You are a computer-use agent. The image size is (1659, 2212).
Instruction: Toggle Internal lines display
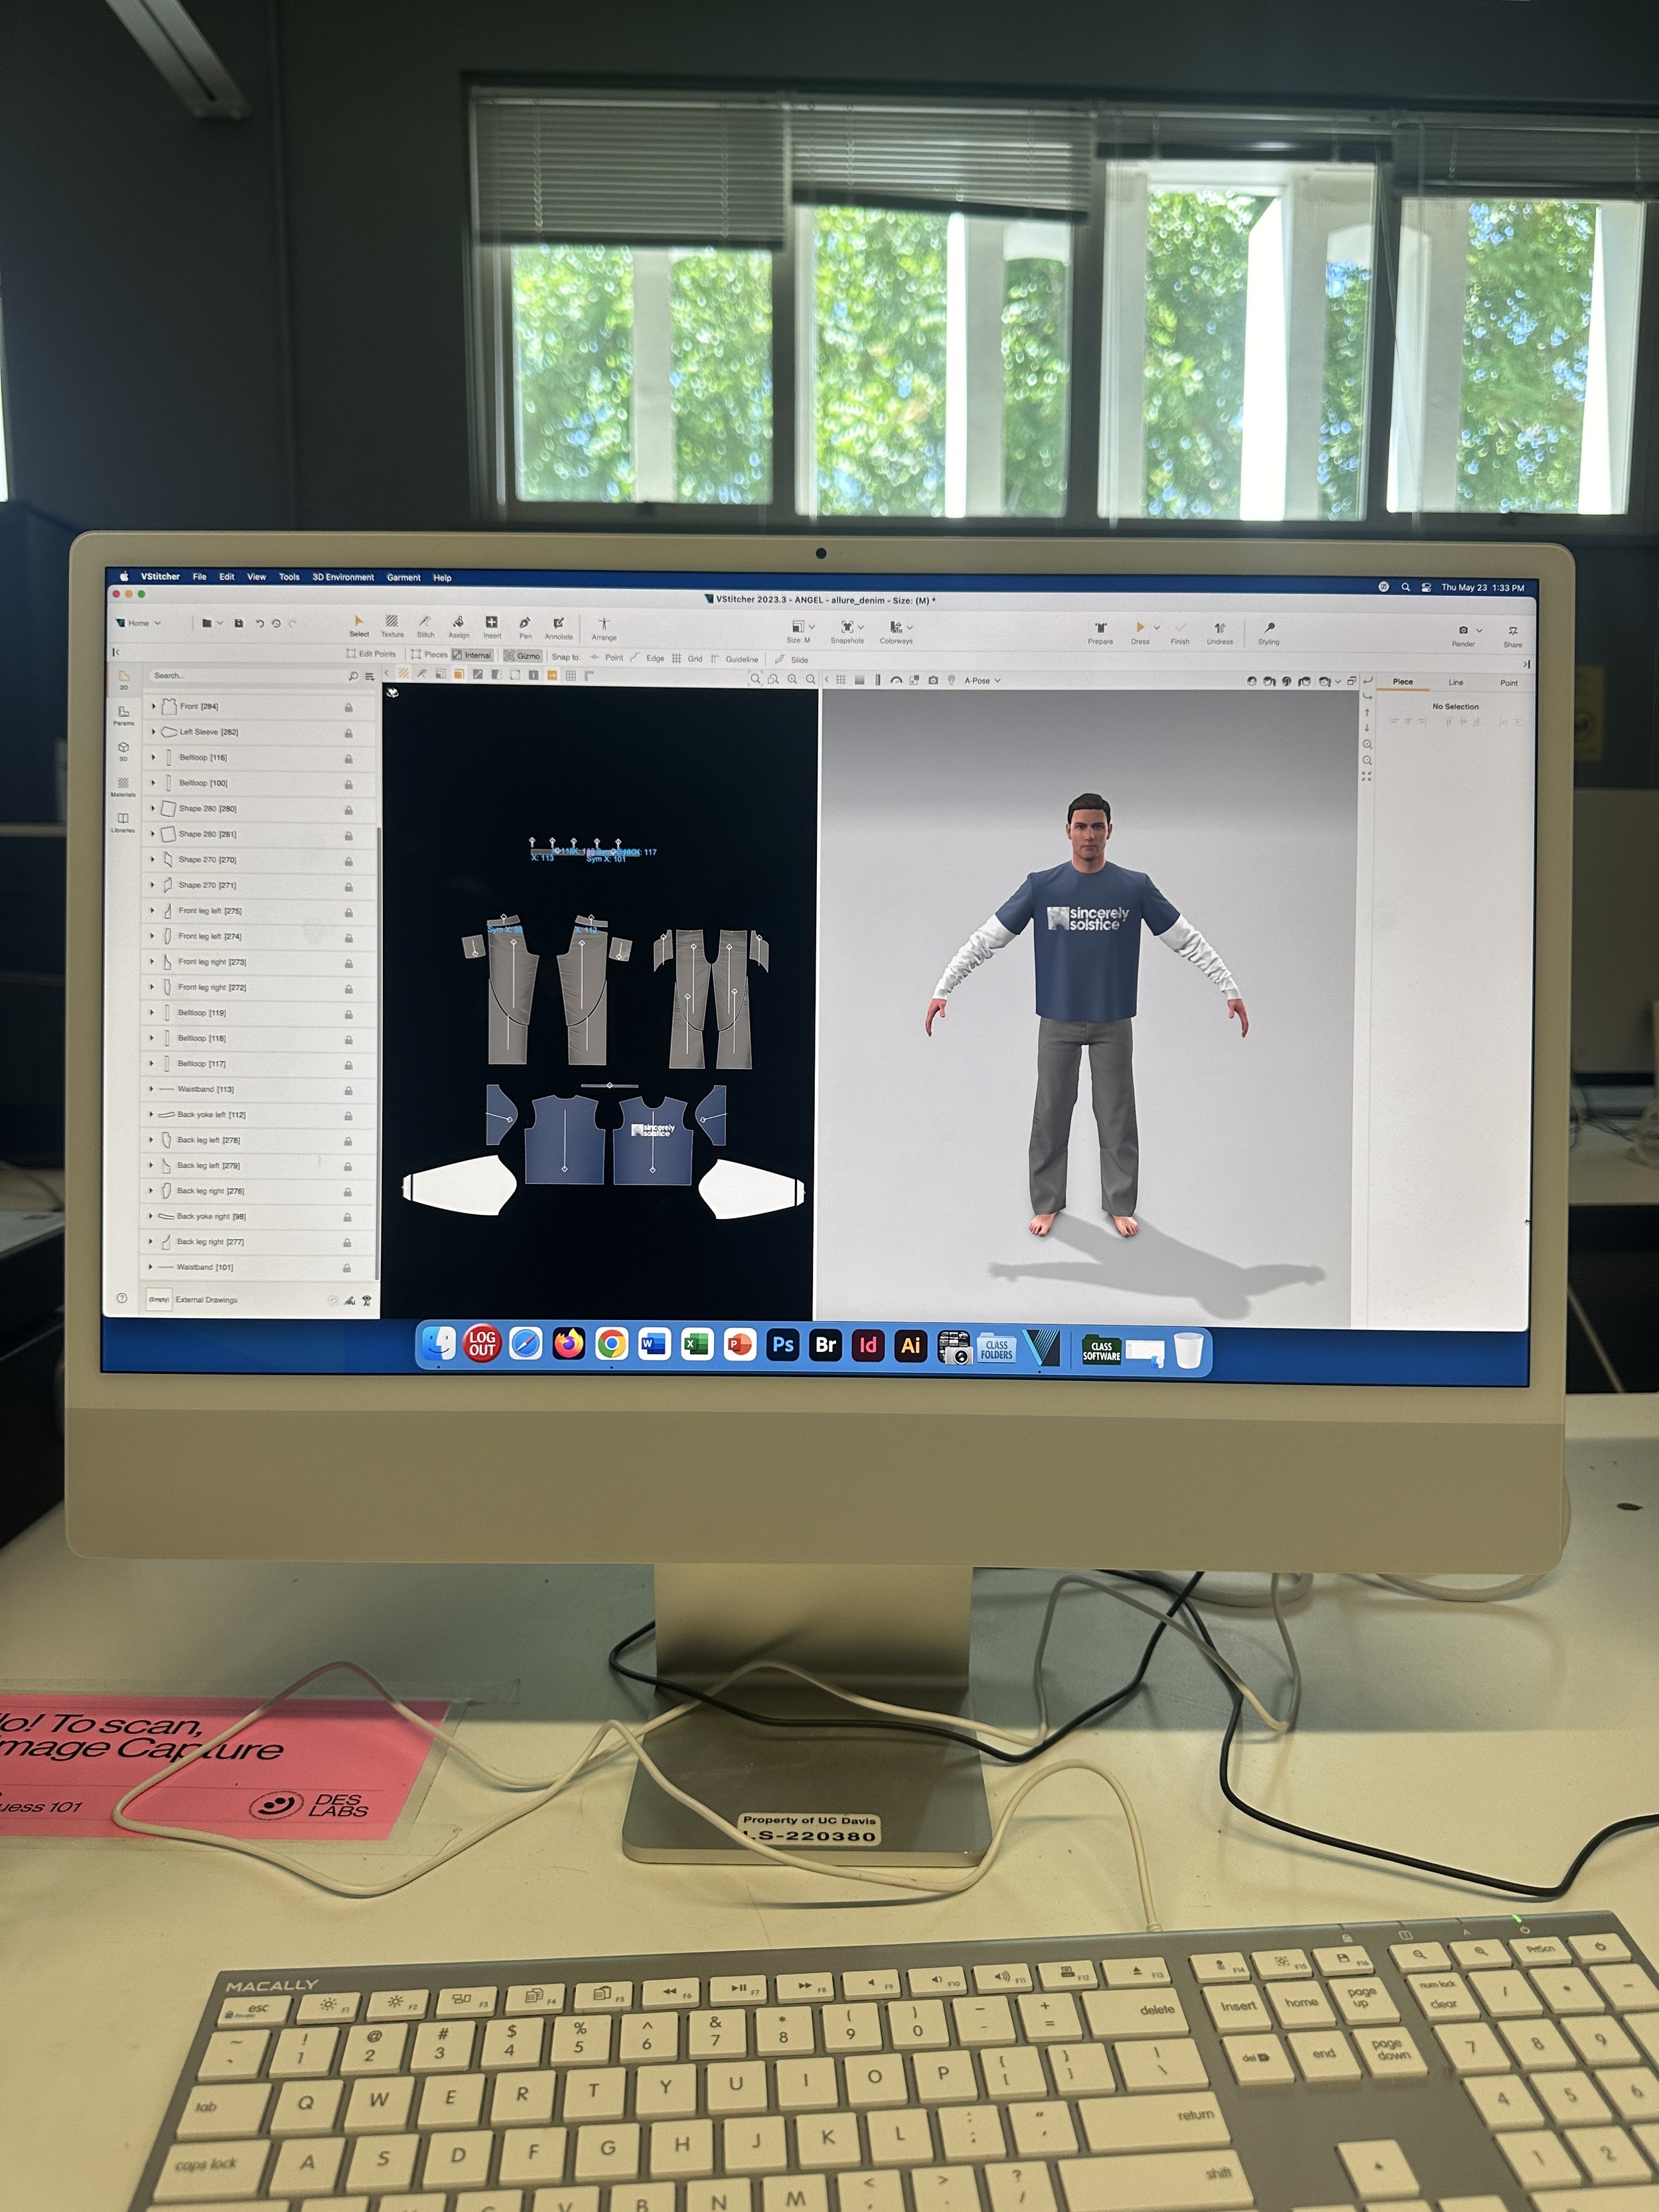[x=472, y=655]
